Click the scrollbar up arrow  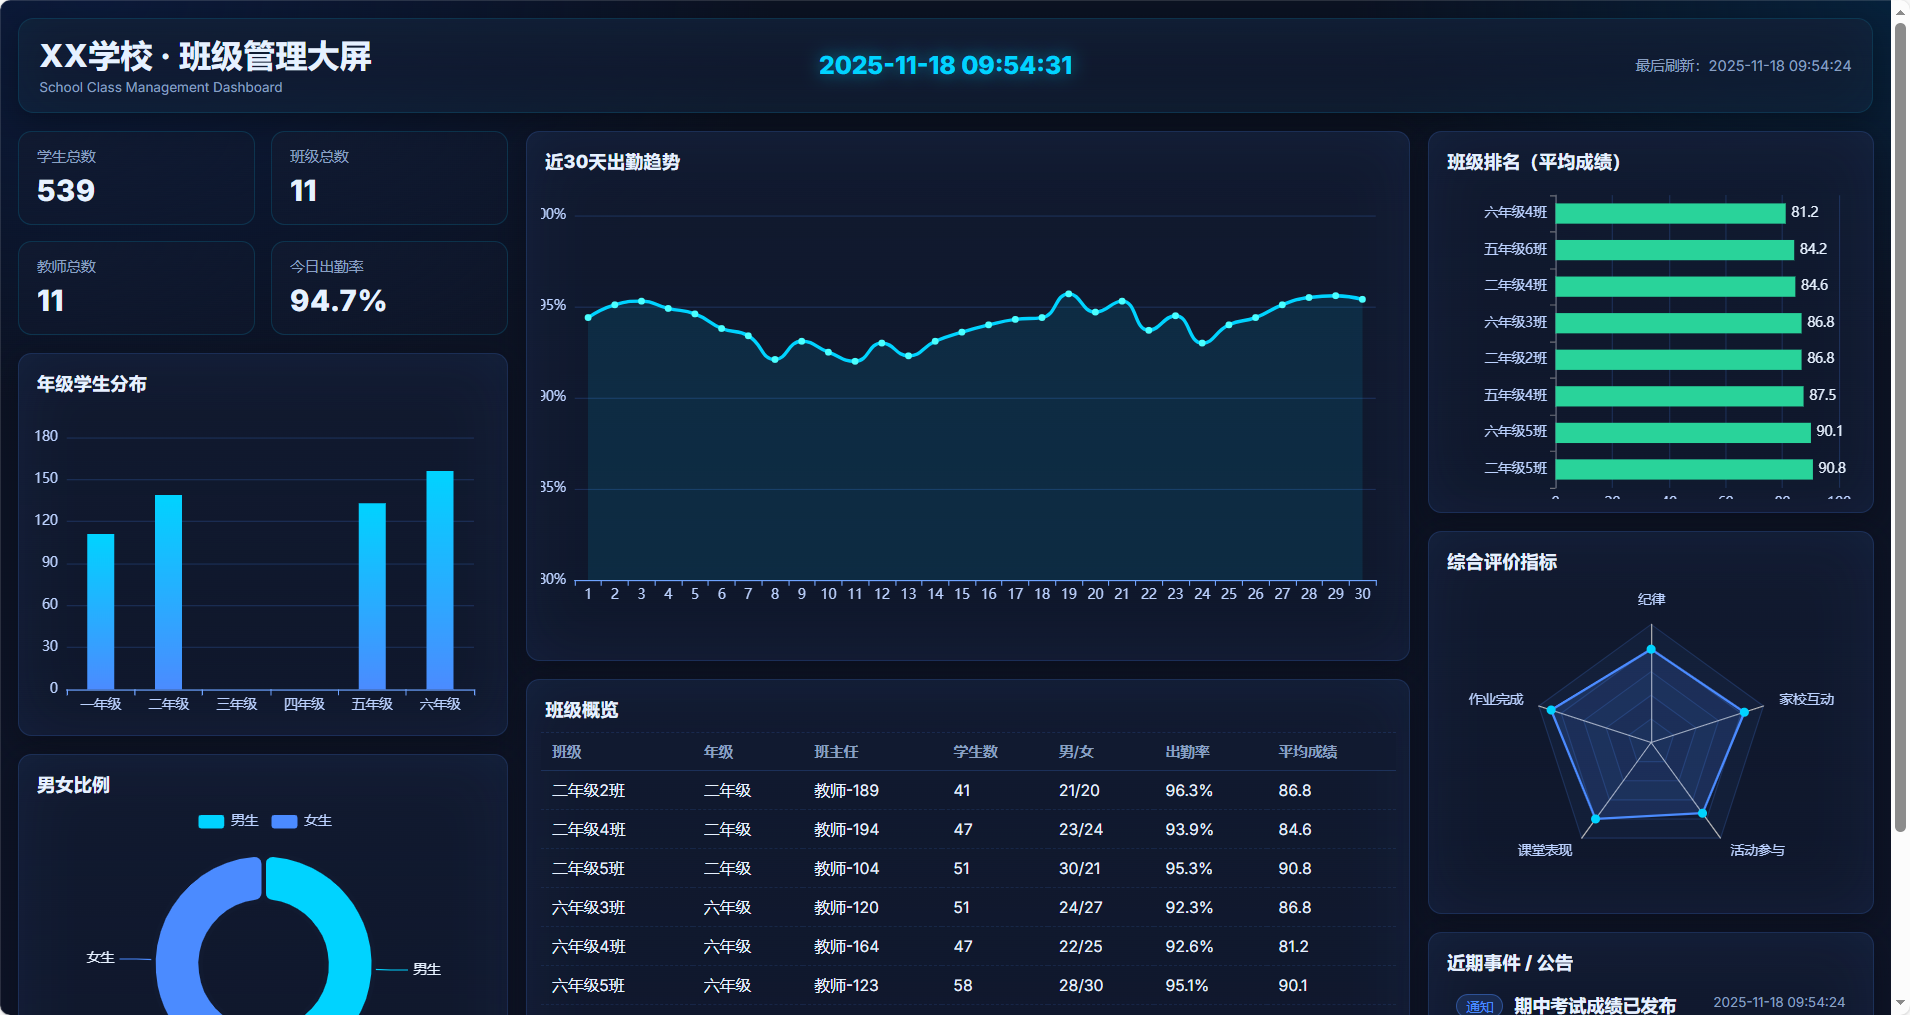[x=1900, y=9]
